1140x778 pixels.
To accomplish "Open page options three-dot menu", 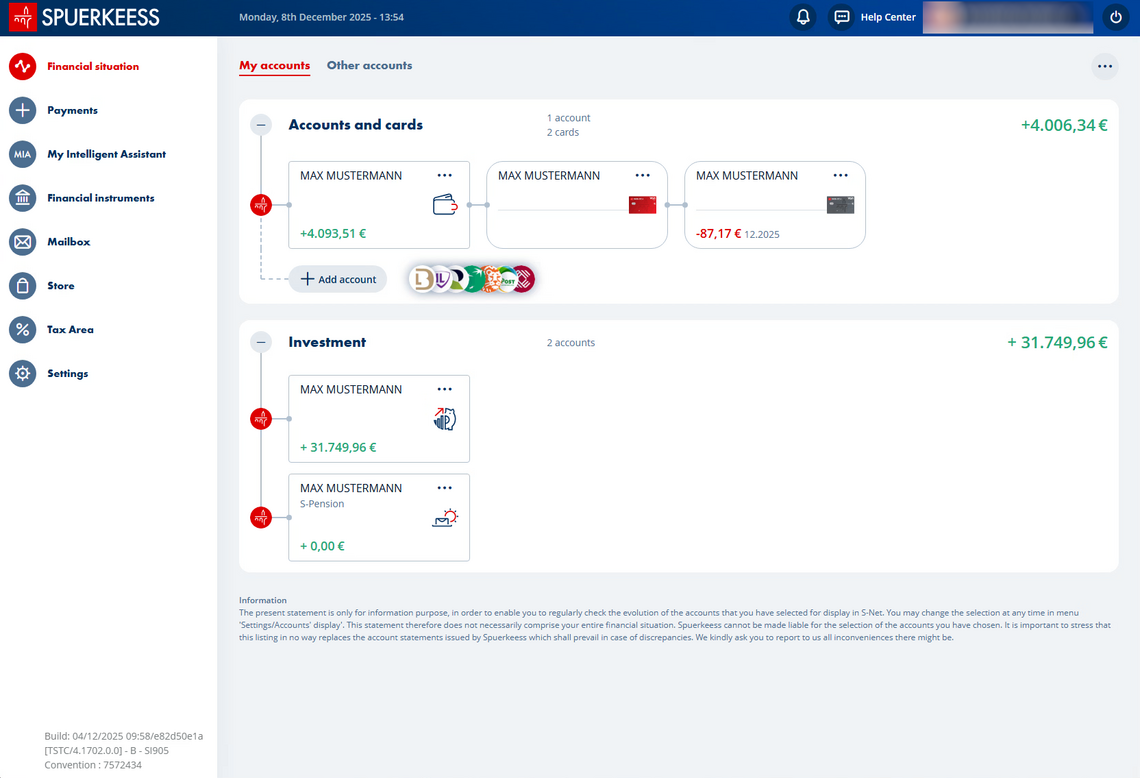I will [1104, 67].
